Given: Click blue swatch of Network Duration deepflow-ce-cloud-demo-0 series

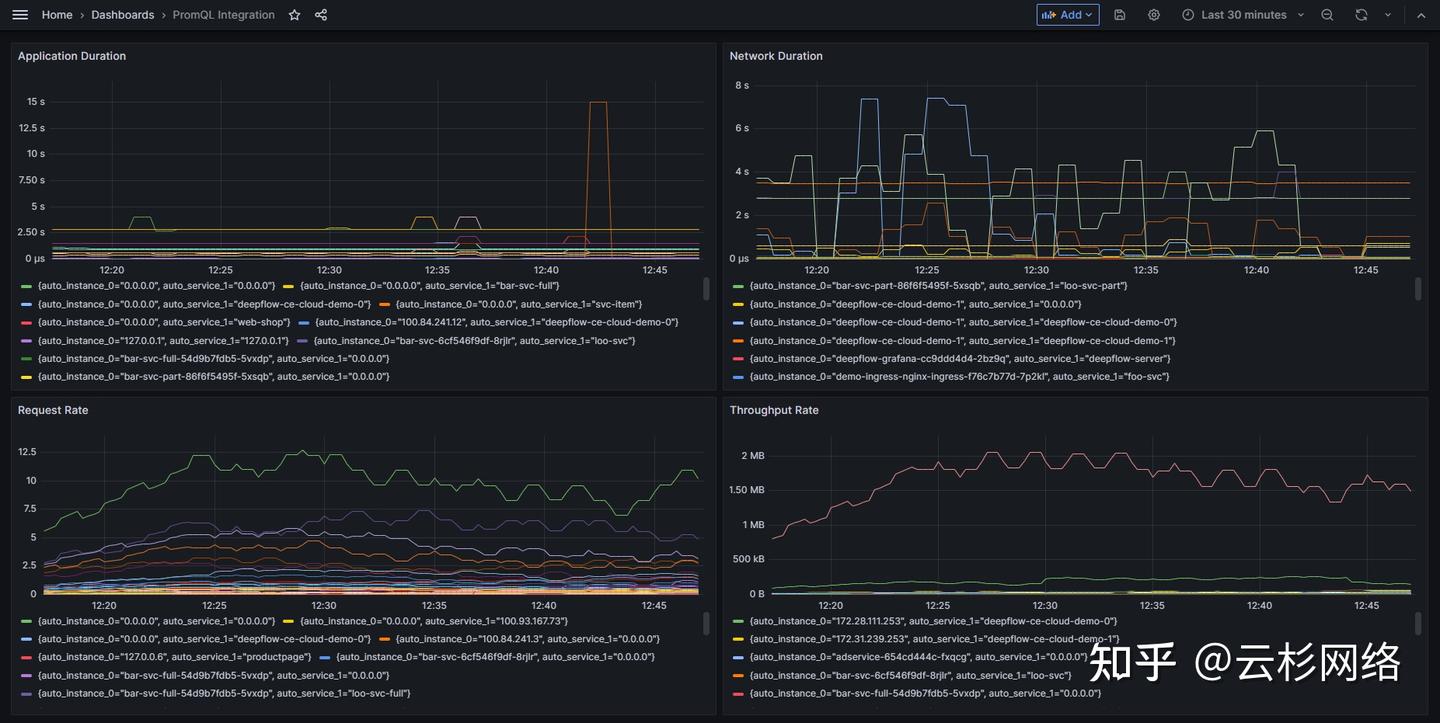Looking at the screenshot, I should (739, 322).
